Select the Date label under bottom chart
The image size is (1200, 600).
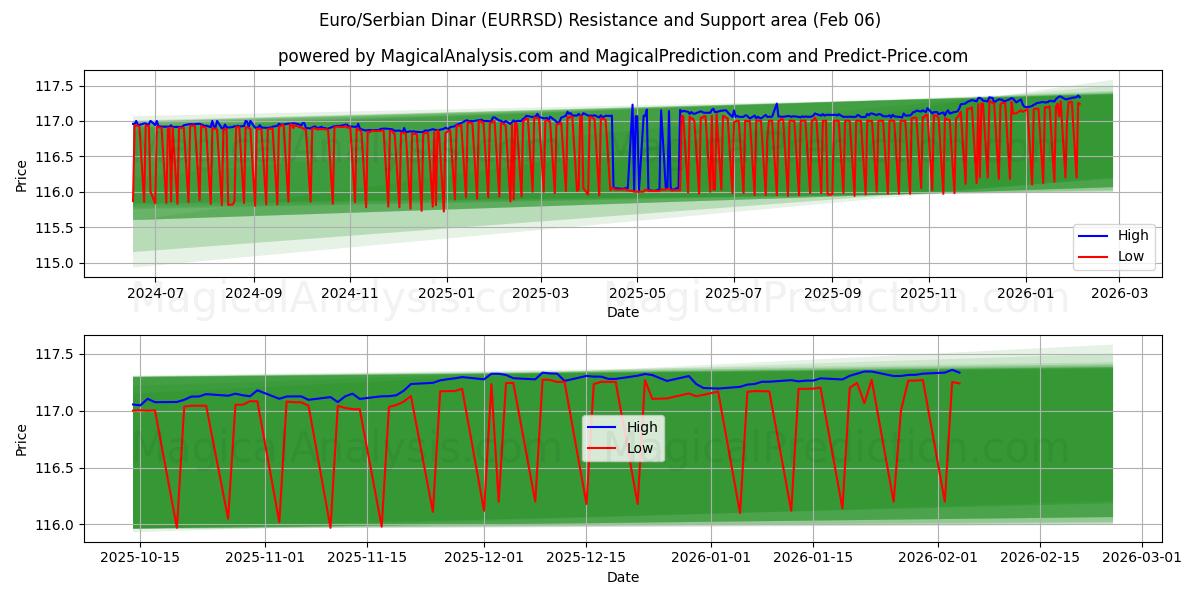622,577
